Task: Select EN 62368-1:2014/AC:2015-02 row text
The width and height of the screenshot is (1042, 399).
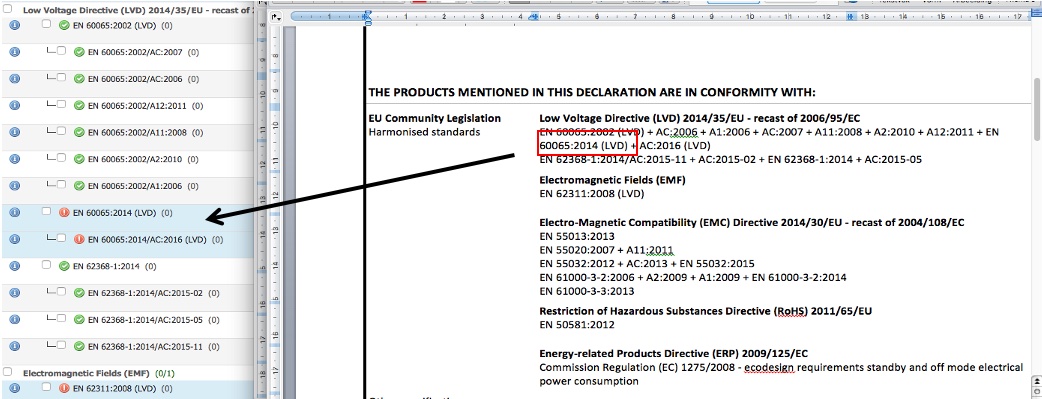Action: 145,293
